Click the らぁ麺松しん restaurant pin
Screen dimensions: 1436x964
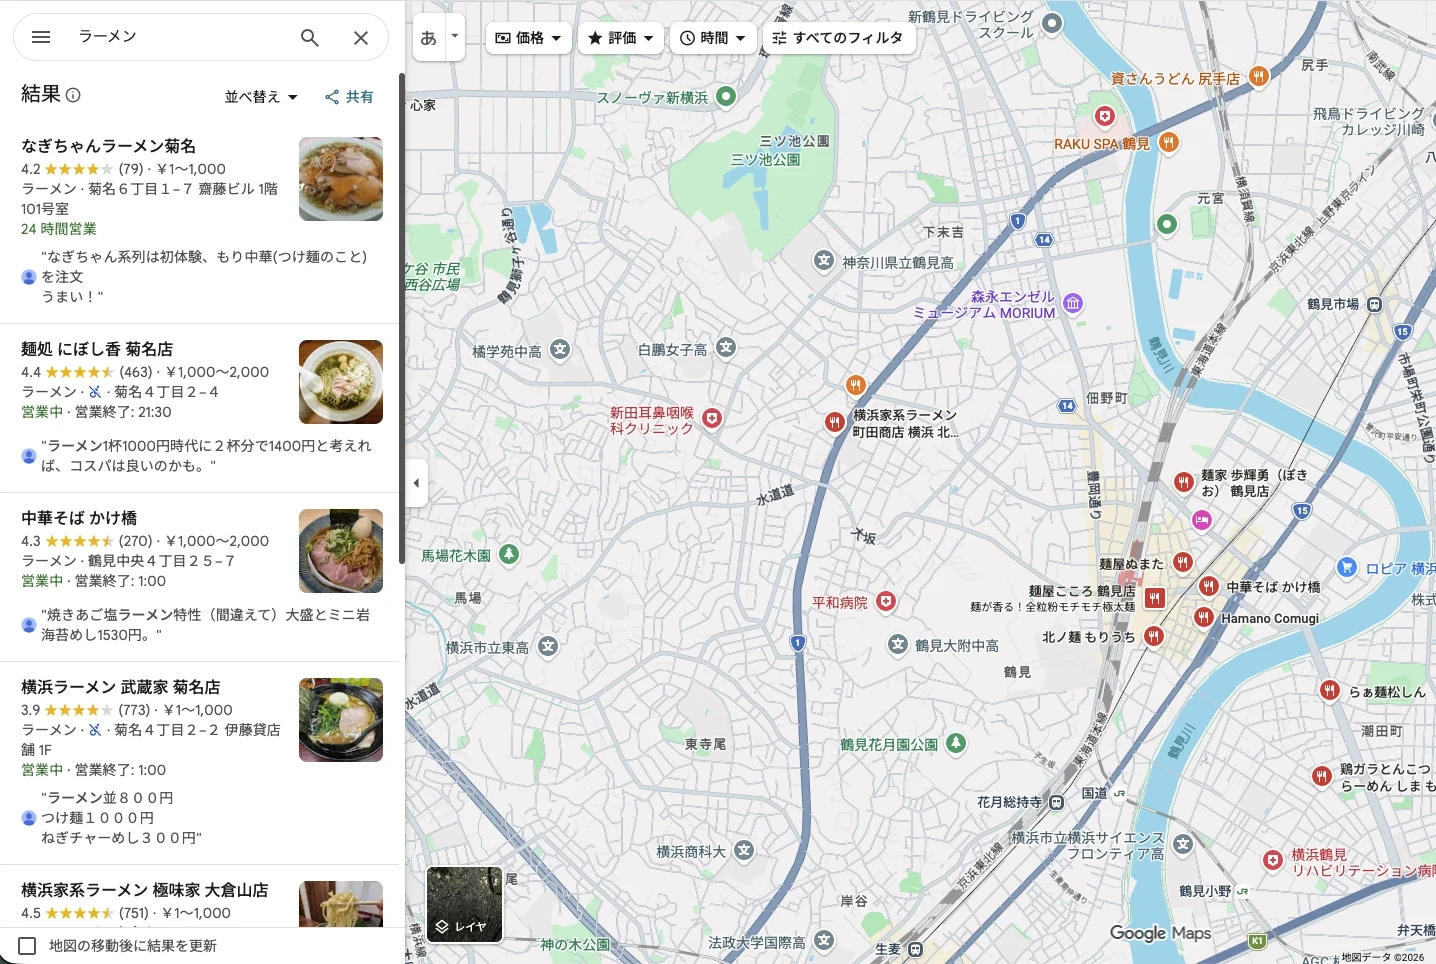[x=1330, y=689]
